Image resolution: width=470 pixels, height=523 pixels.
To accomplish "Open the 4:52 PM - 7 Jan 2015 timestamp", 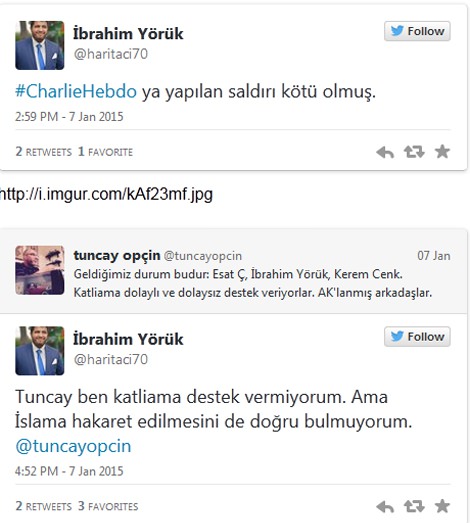I will [x=69, y=471].
